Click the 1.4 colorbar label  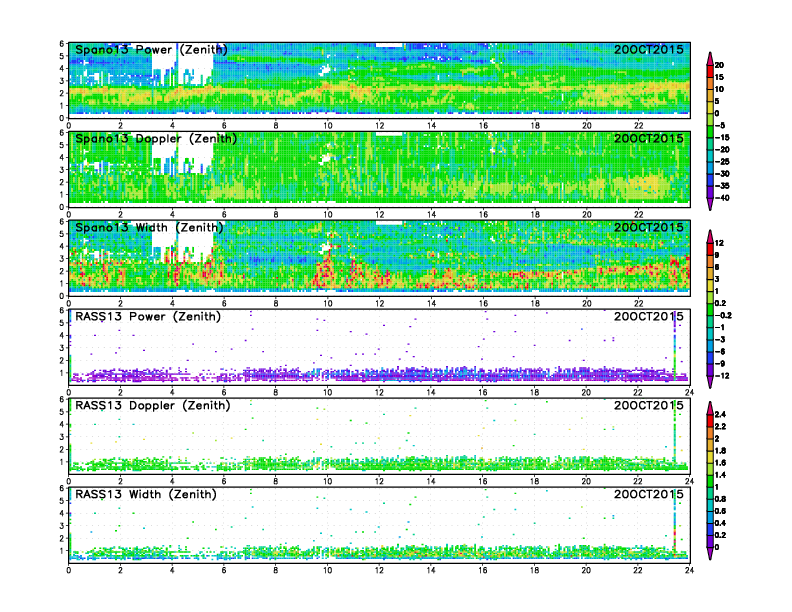tap(721, 475)
